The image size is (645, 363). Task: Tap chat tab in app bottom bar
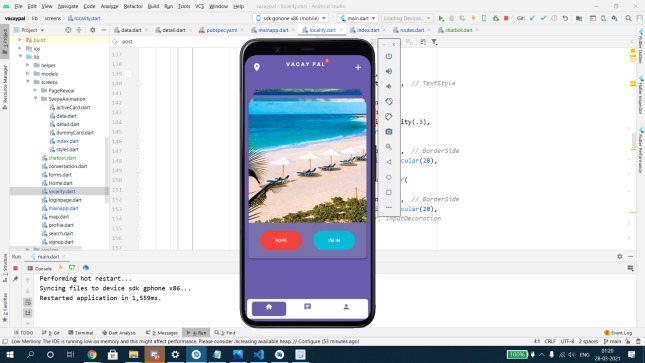coord(307,307)
